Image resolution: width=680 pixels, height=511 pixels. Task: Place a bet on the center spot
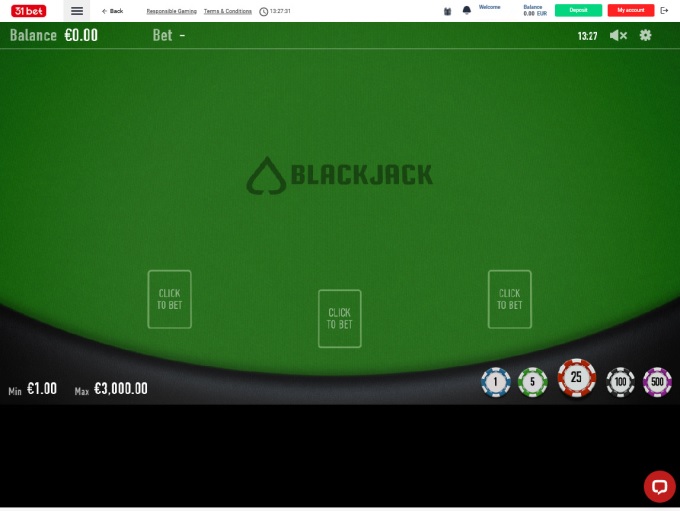coord(340,319)
